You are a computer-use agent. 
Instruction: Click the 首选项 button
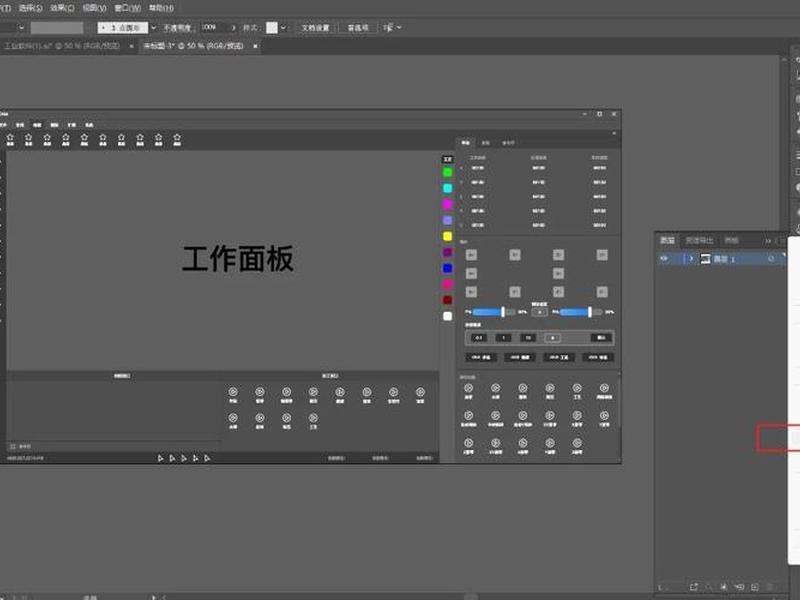coord(358,28)
